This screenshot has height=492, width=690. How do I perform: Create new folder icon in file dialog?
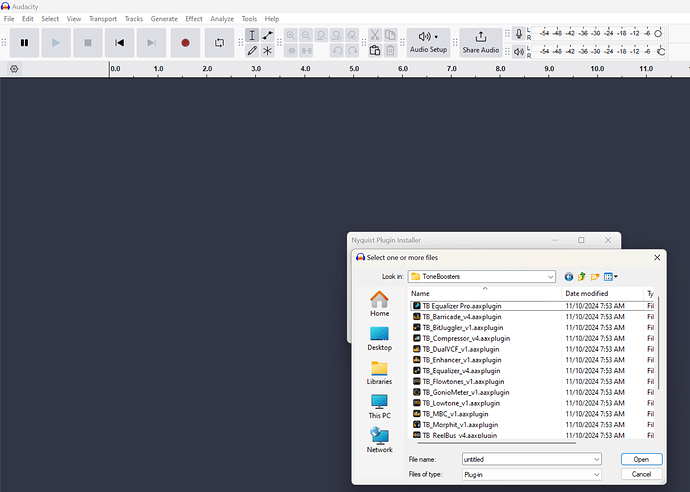pyautogui.click(x=595, y=277)
